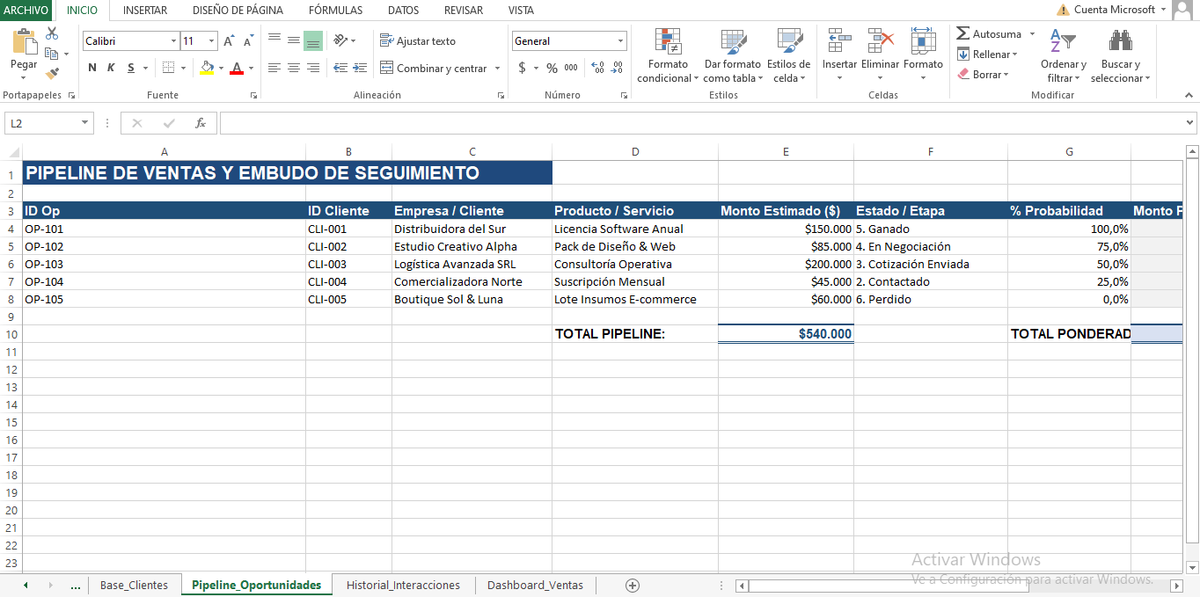Open Formato condicional menu
The image size is (1200, 597).
(668, 56)
